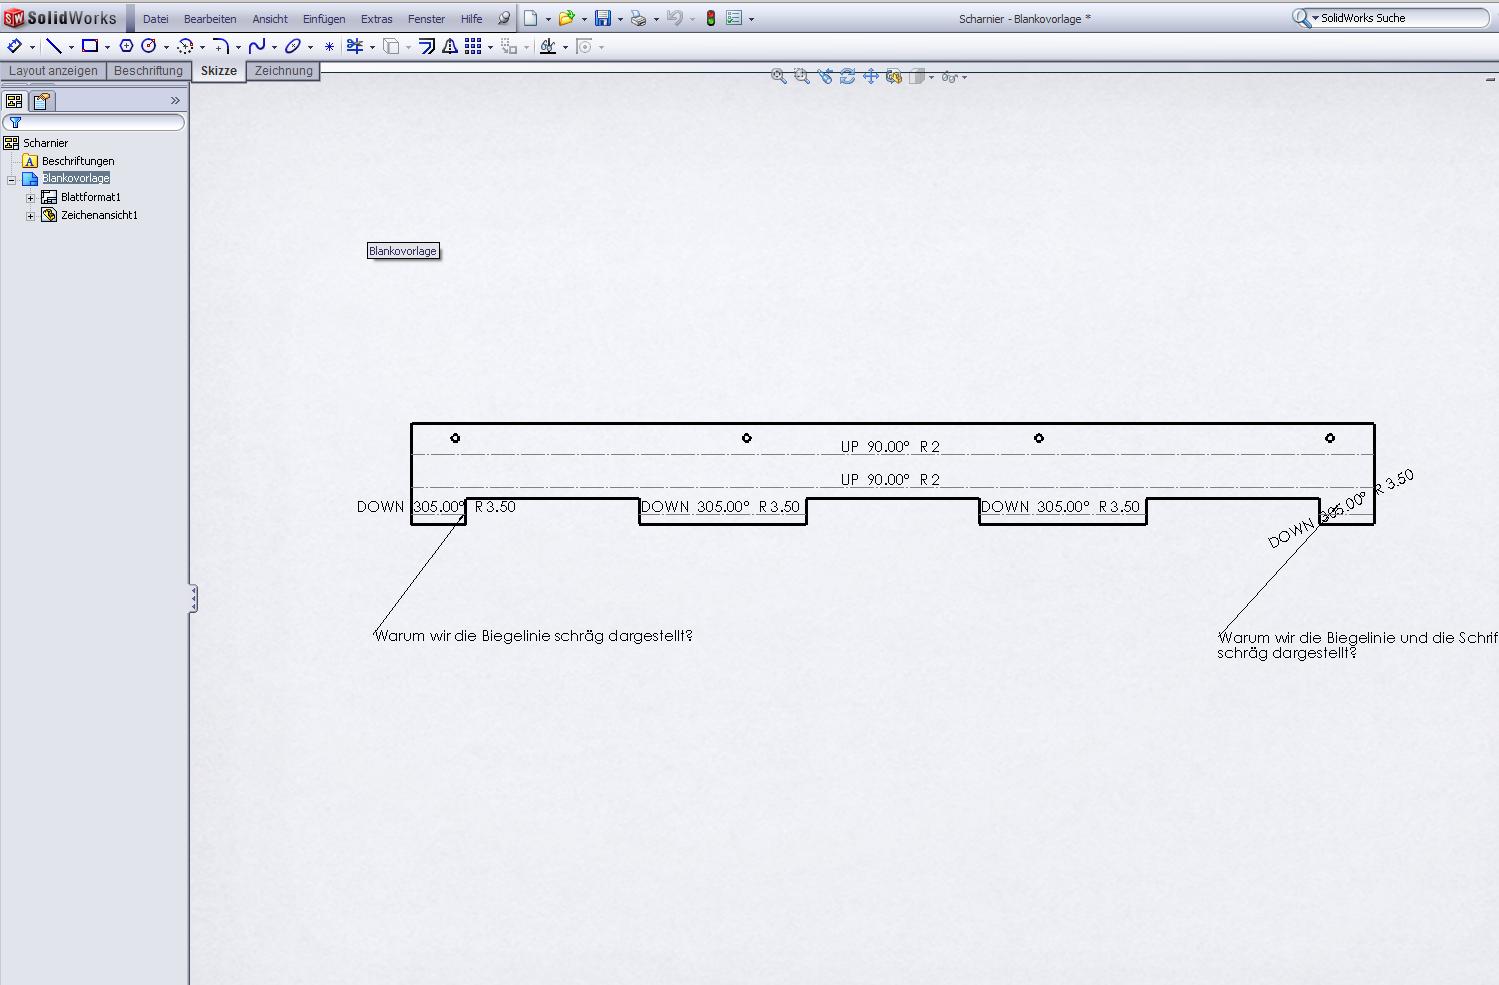Select the Trim Entities tool
This screenshot has width=1499, height=985.
355,46
